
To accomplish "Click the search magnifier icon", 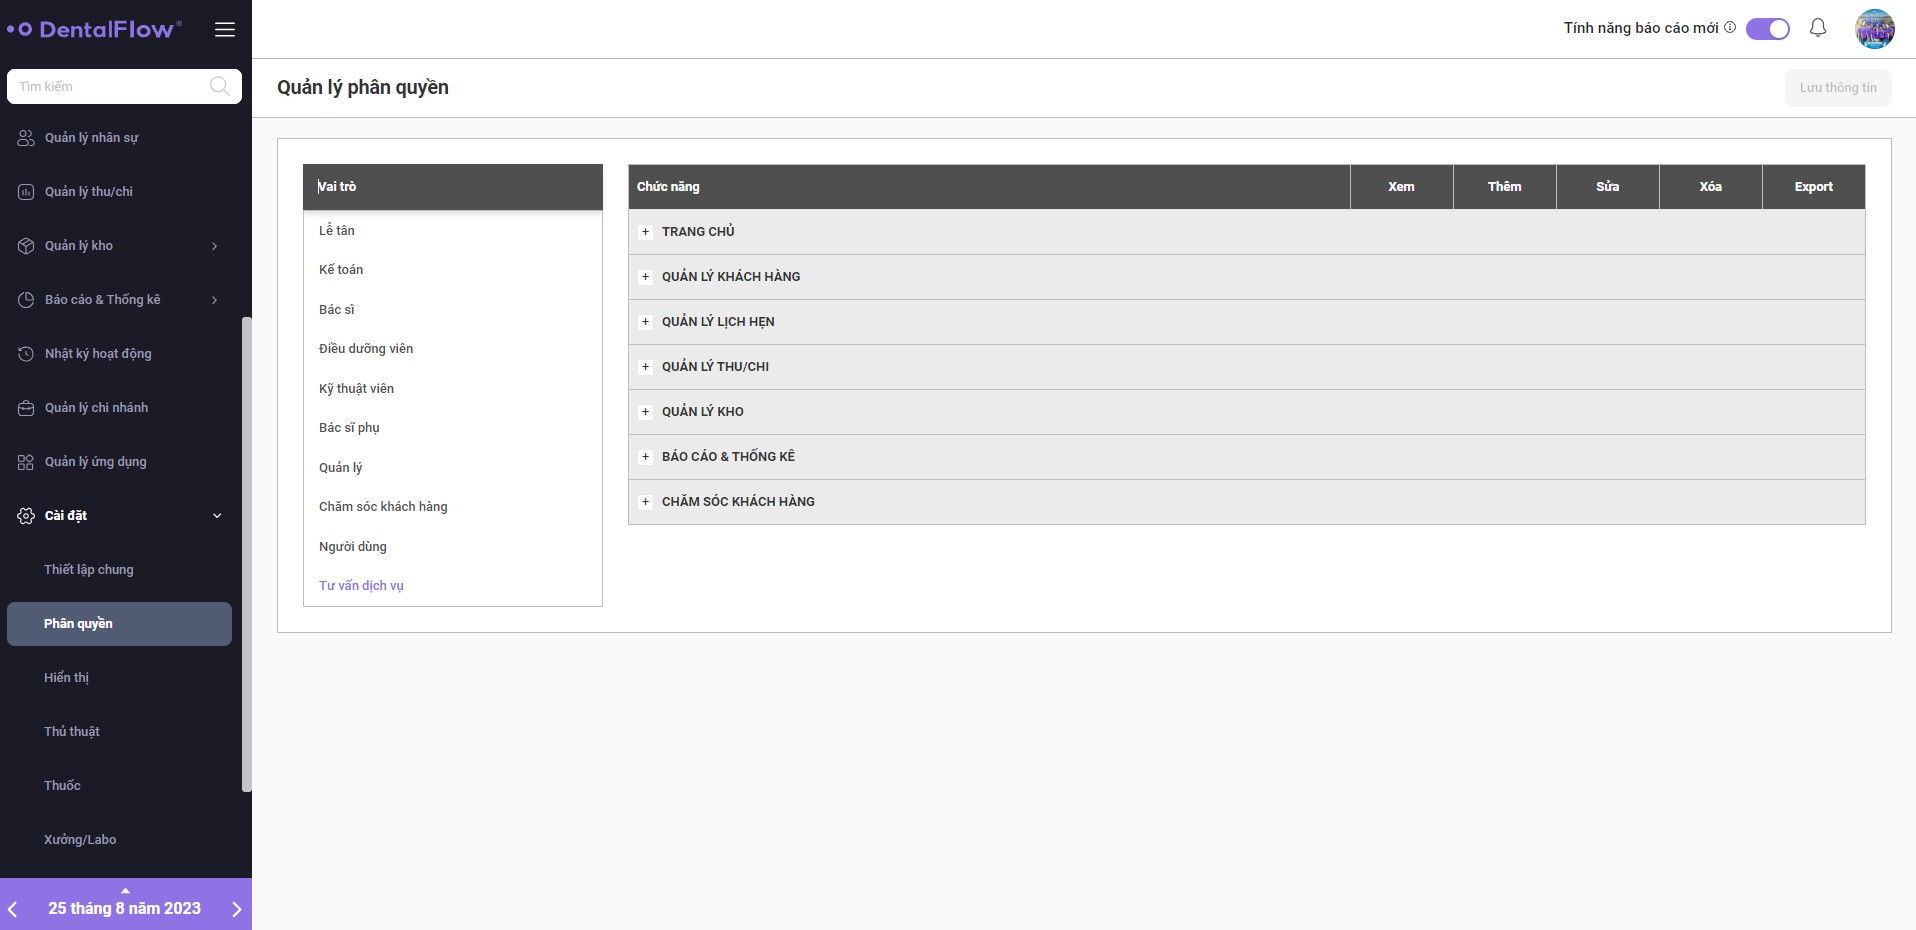I will tap(219, 86).
